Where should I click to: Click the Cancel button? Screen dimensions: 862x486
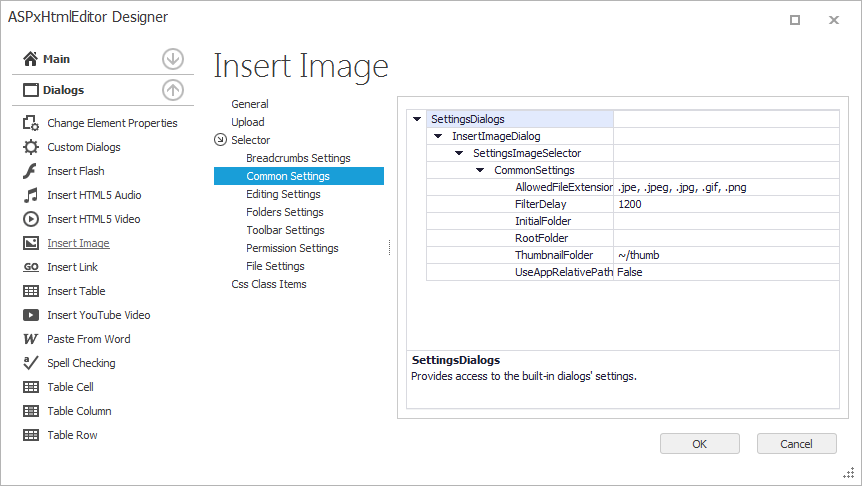(x=796, y=444)
